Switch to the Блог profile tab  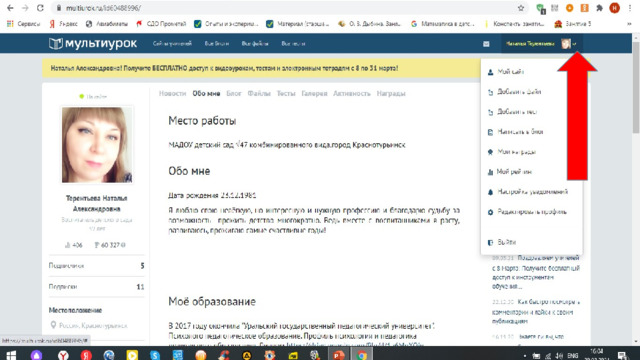pos(234,93)
